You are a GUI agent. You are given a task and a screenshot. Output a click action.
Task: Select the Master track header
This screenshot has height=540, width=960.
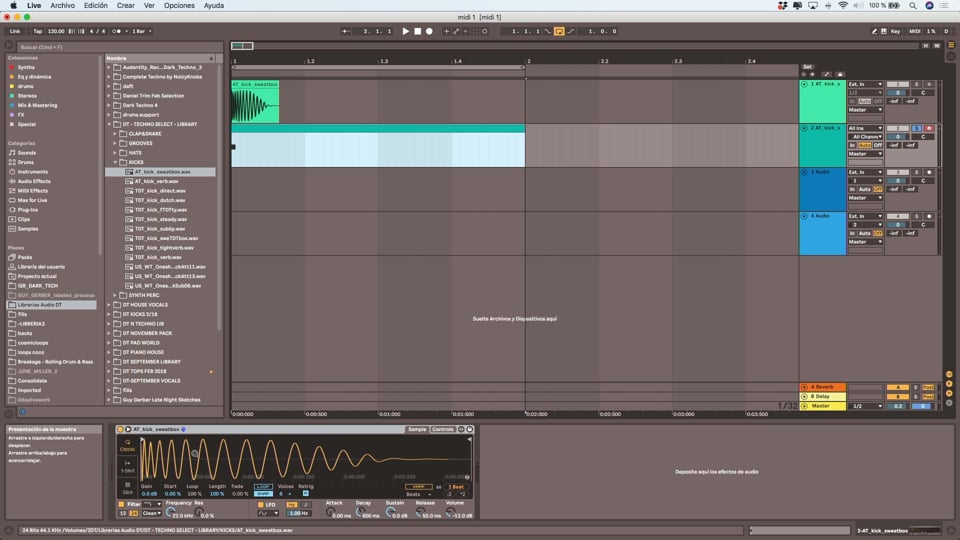point(822,406)
